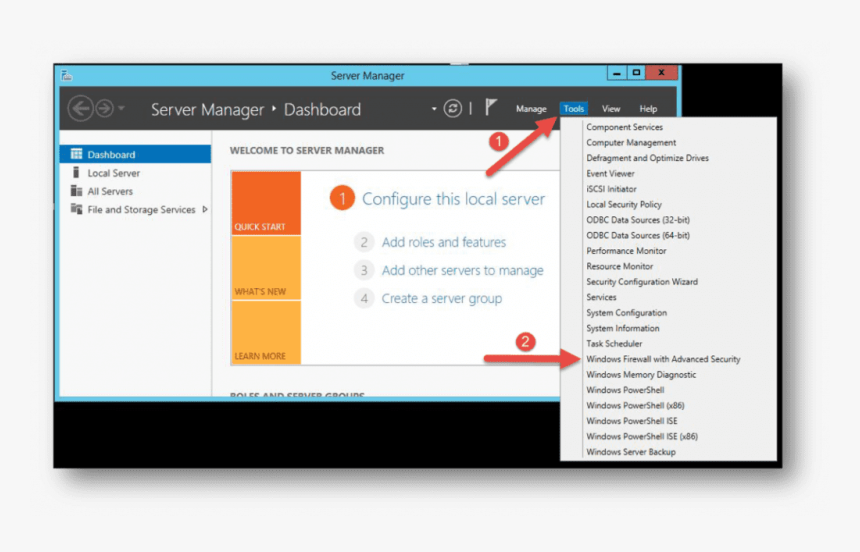Click Add roles and features link
The image size is (860, 552).
click(444, 242)
